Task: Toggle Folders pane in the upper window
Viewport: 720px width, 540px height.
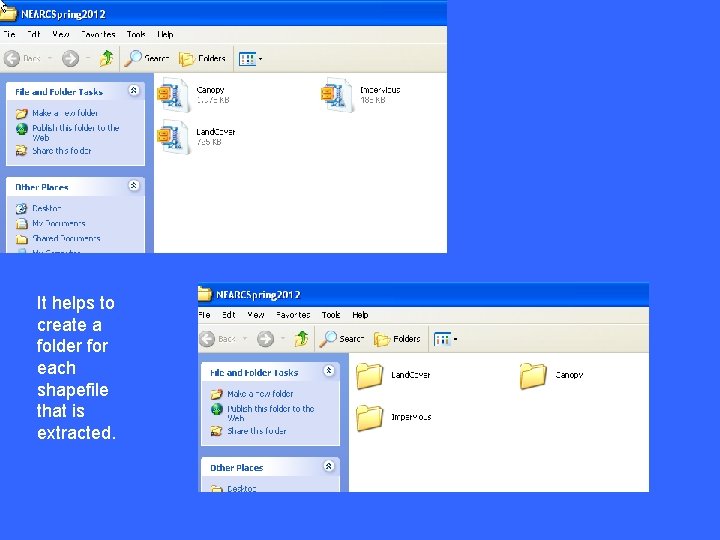Action: point(202,59)
